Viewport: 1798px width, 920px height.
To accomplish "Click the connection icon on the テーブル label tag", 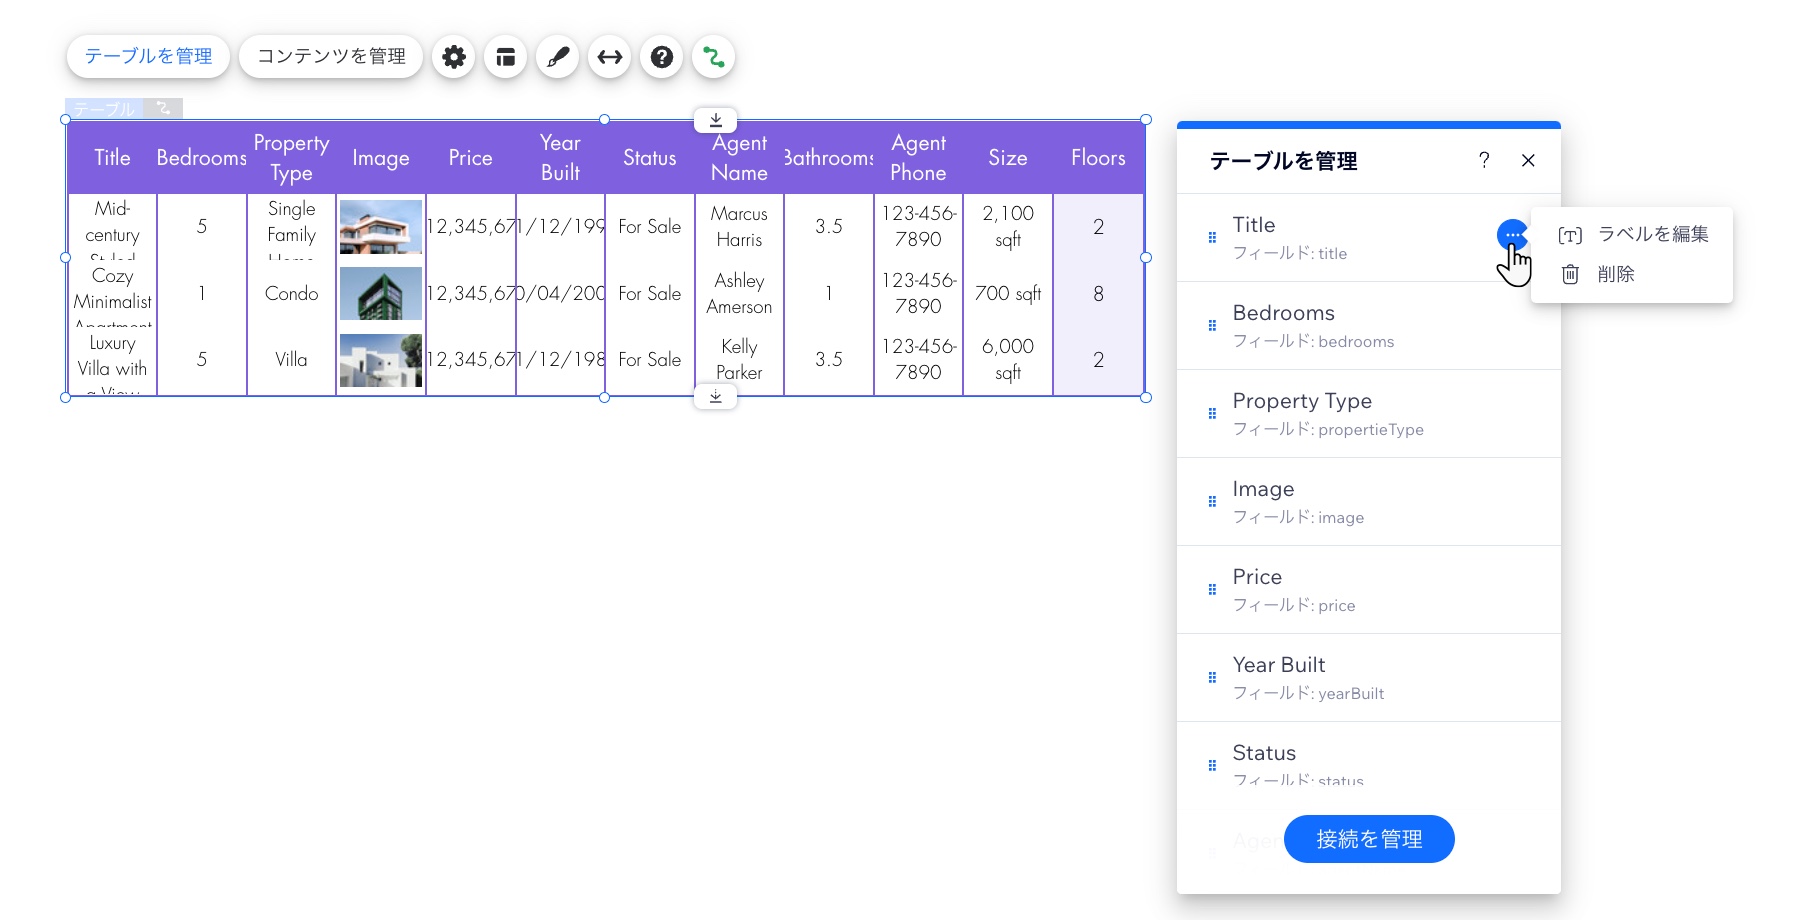I will (x=164, y=108).
